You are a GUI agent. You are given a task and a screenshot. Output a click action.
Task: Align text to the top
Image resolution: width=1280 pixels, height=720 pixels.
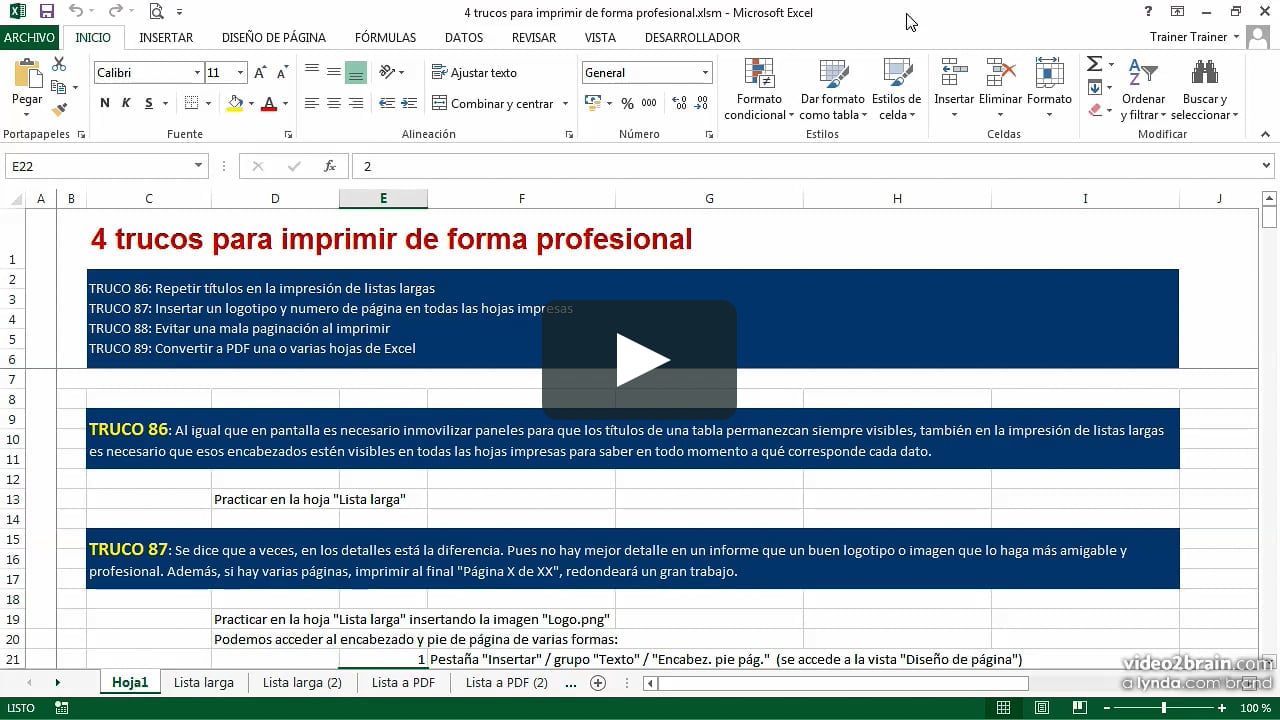coord(312,72)
